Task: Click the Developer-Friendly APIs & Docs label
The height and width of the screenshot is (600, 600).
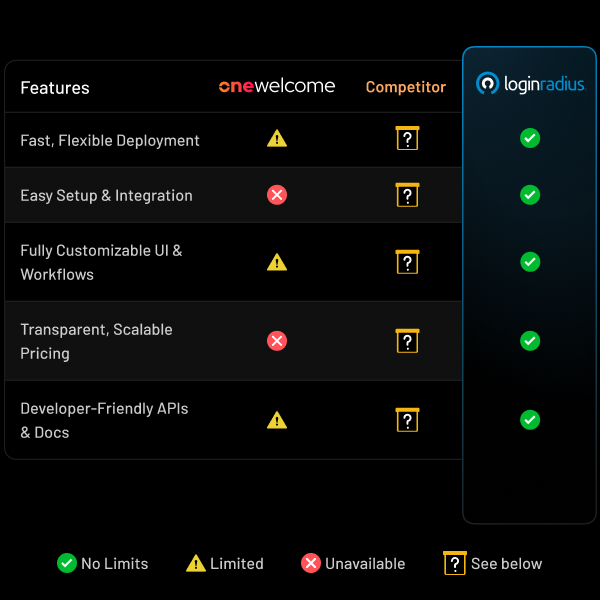Action: 104,420
